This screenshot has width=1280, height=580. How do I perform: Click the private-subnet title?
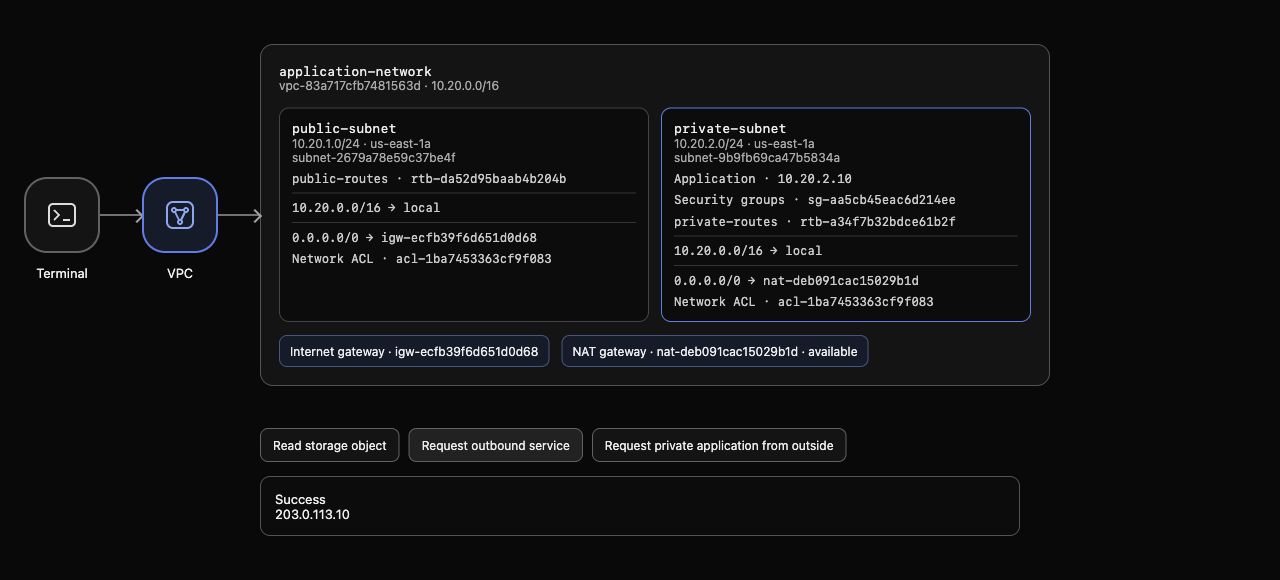coord(730,128)
